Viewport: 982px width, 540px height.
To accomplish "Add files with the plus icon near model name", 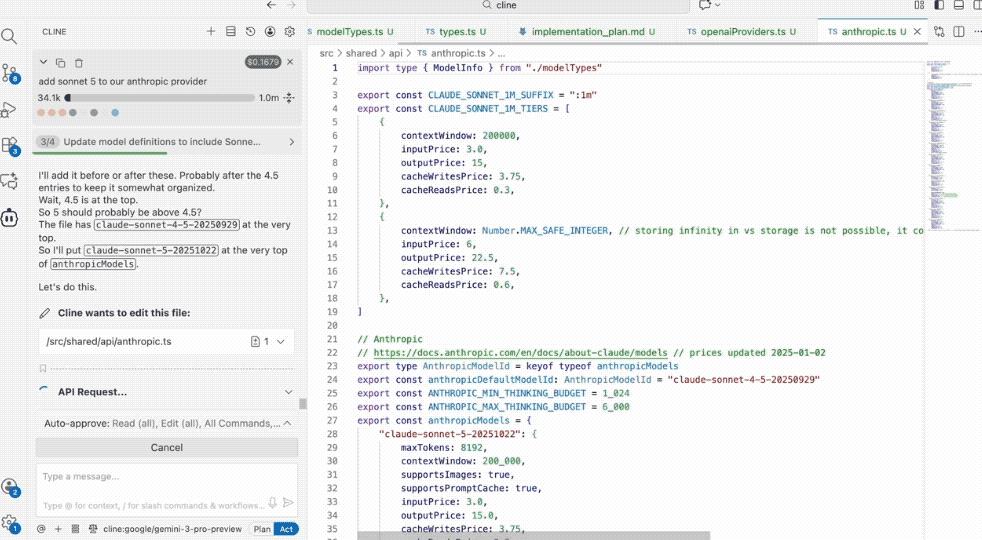I will (x=58, y=529).
